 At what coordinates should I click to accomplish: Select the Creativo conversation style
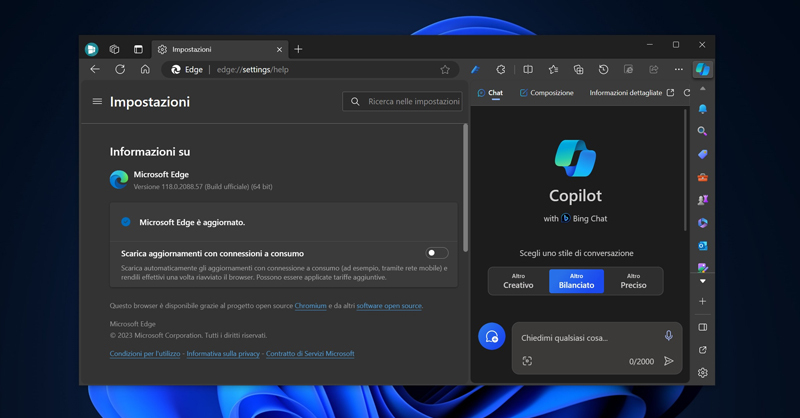(518, 281)
